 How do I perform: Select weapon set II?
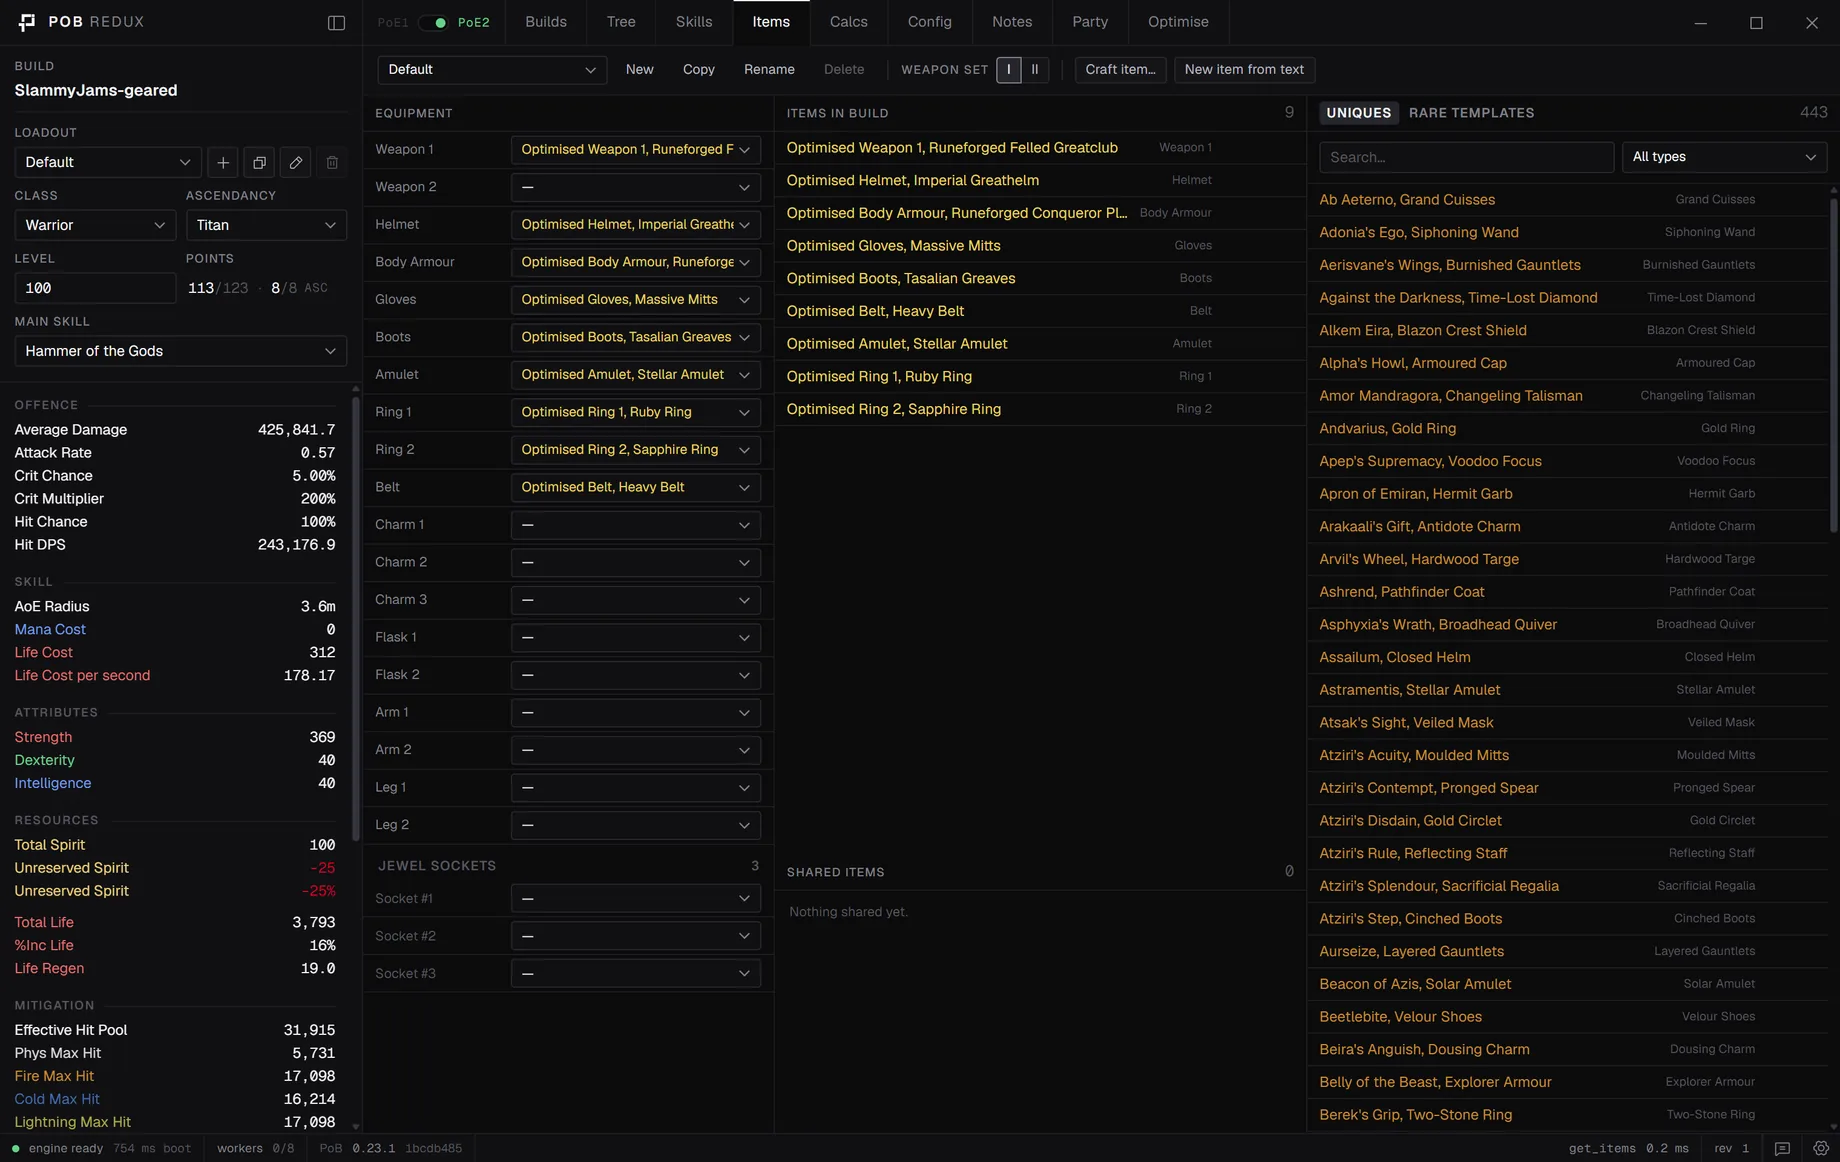pyautogui.click(x=1035, y=69)
